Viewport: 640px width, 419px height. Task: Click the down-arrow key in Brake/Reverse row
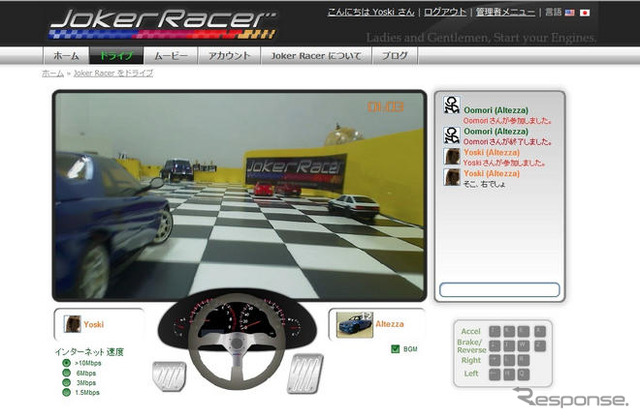pyautogui.click(x=495, y=346)
